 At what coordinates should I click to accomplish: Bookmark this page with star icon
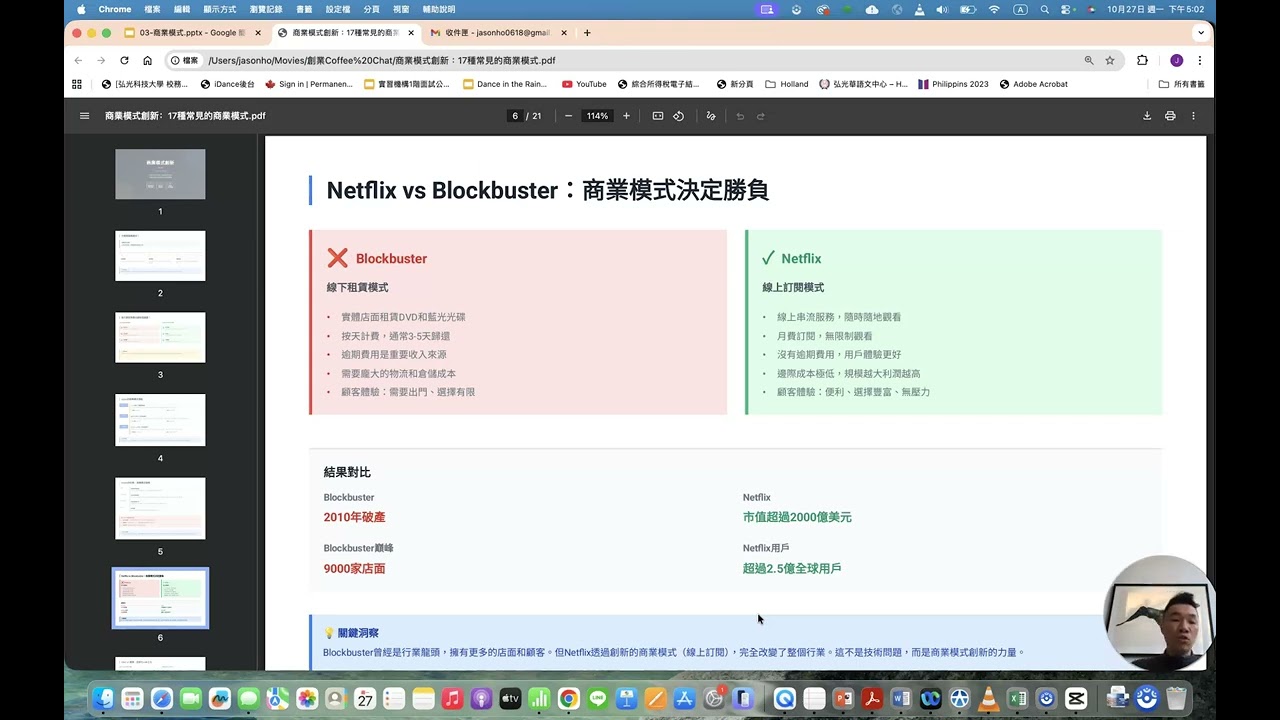(1110, 60)
